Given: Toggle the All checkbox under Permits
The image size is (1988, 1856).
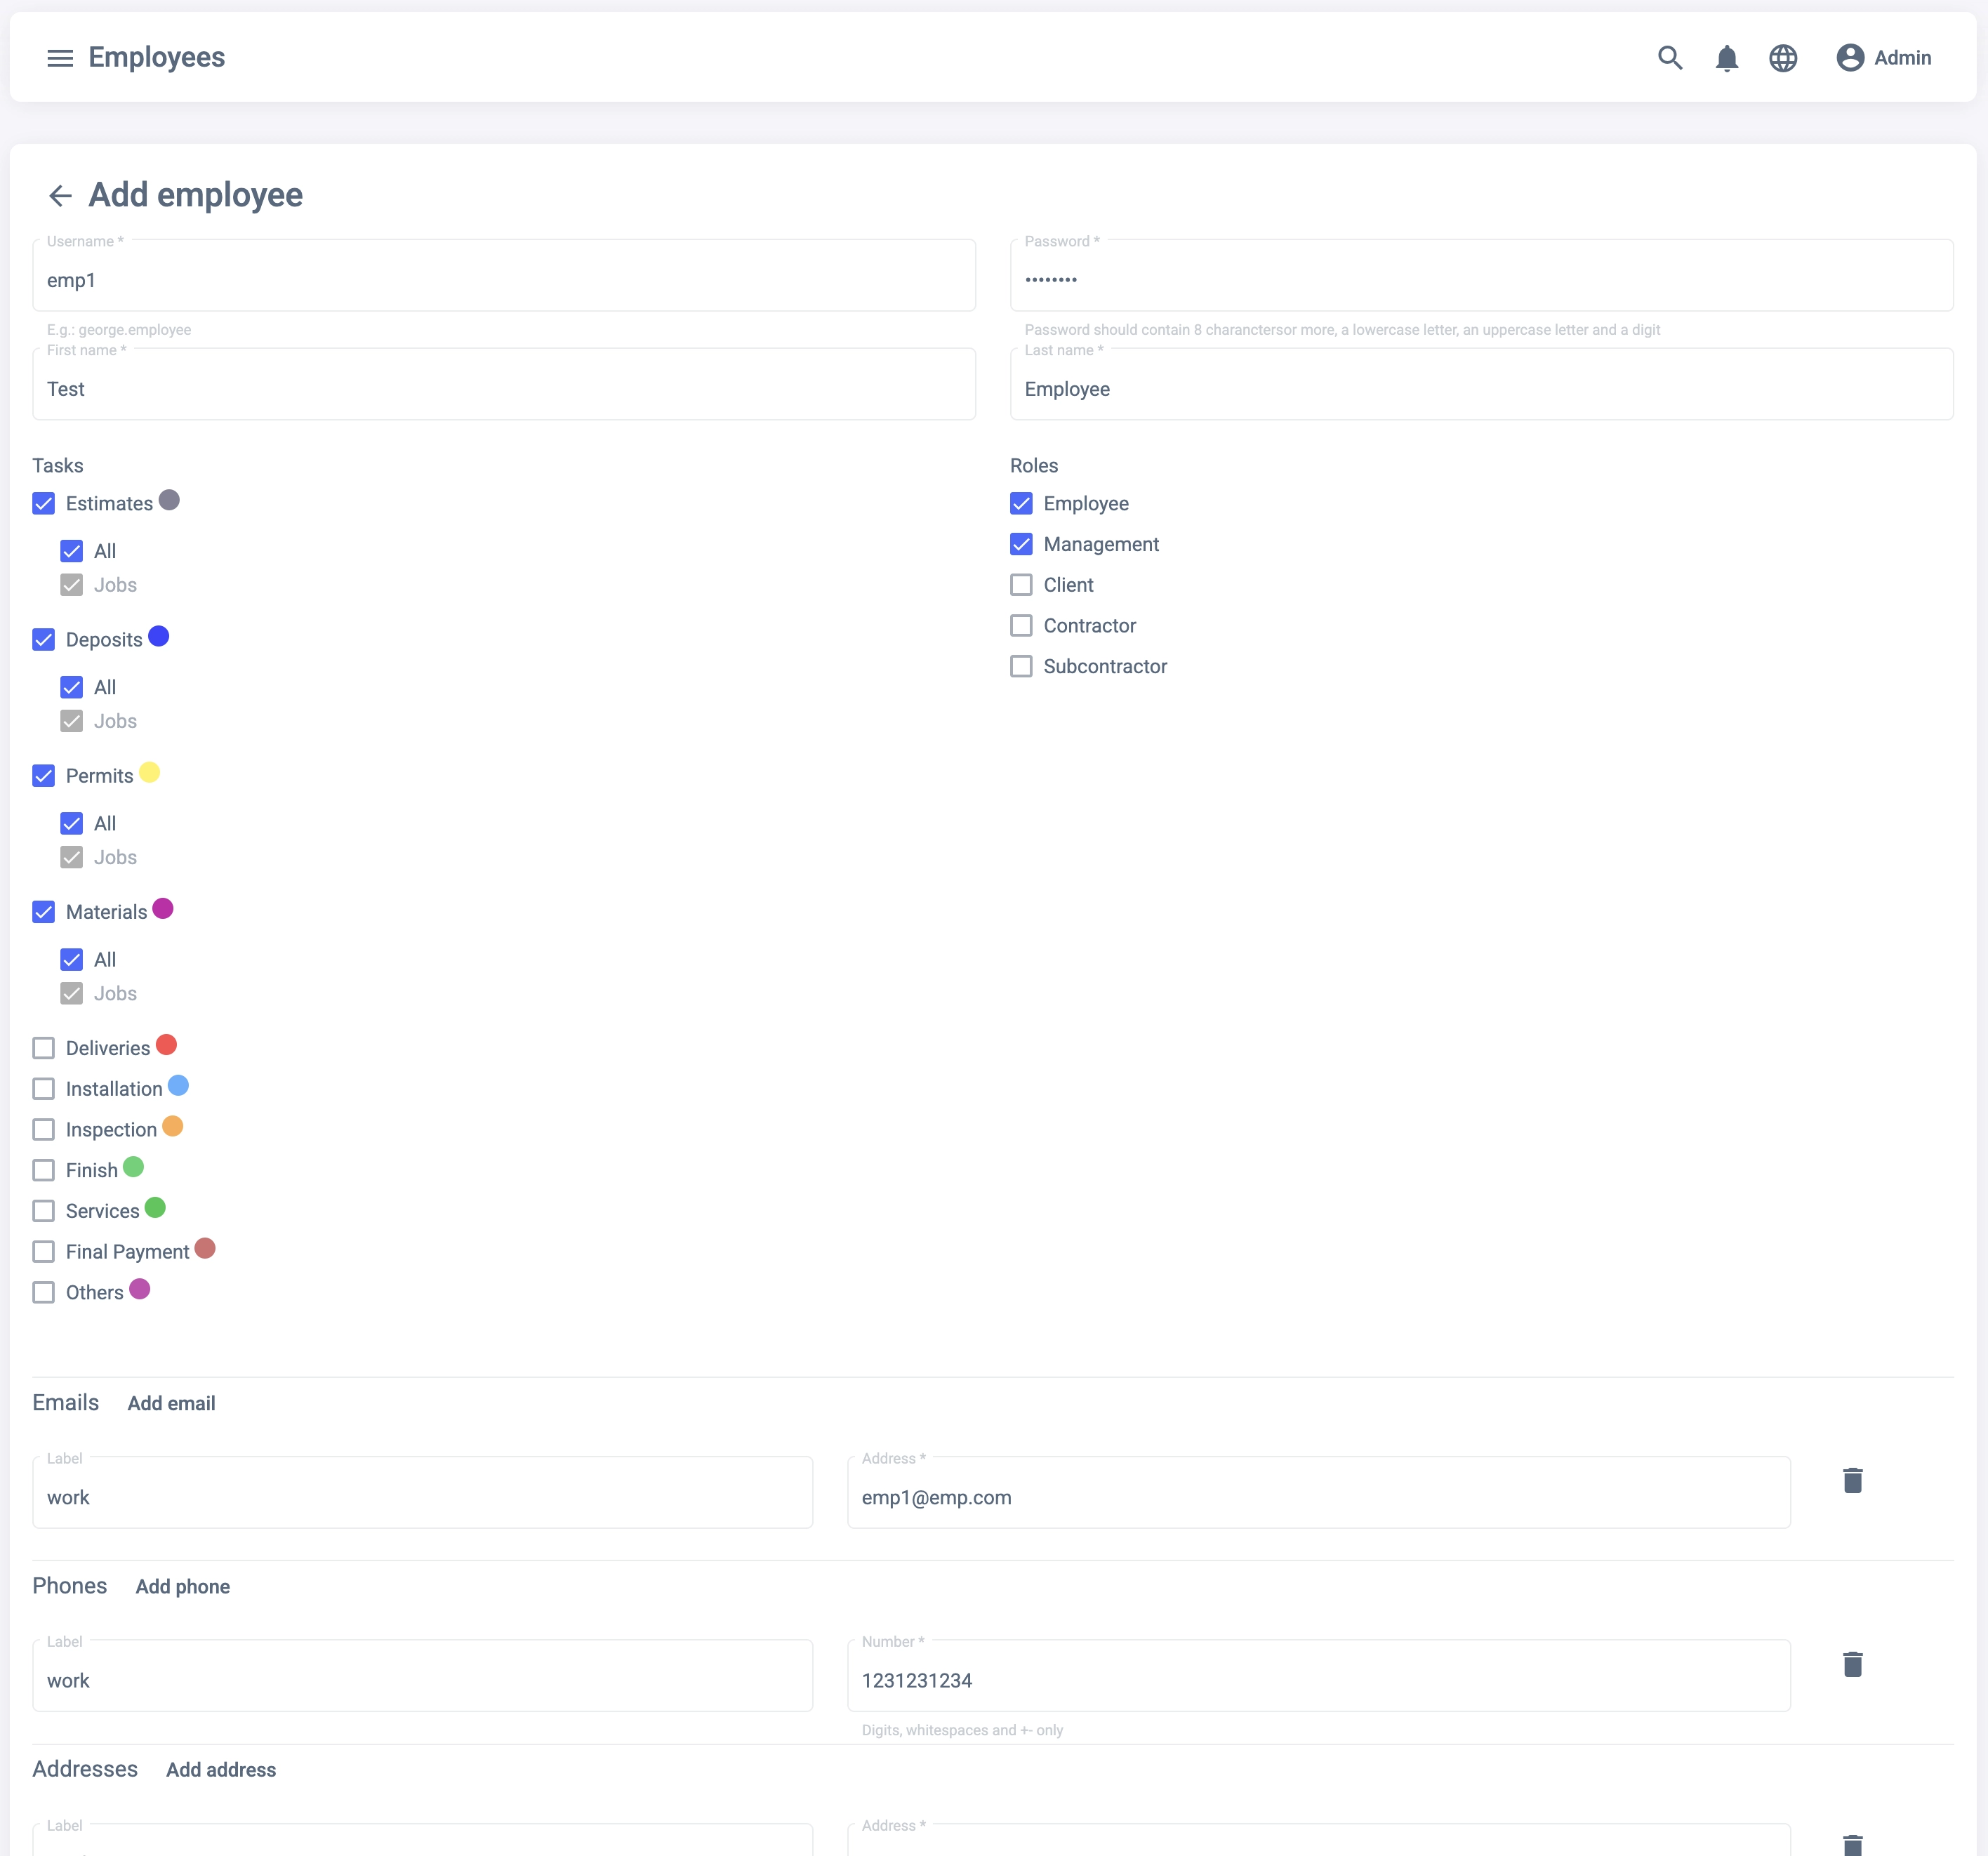Looking at the screenshot, I should (71, 824).
